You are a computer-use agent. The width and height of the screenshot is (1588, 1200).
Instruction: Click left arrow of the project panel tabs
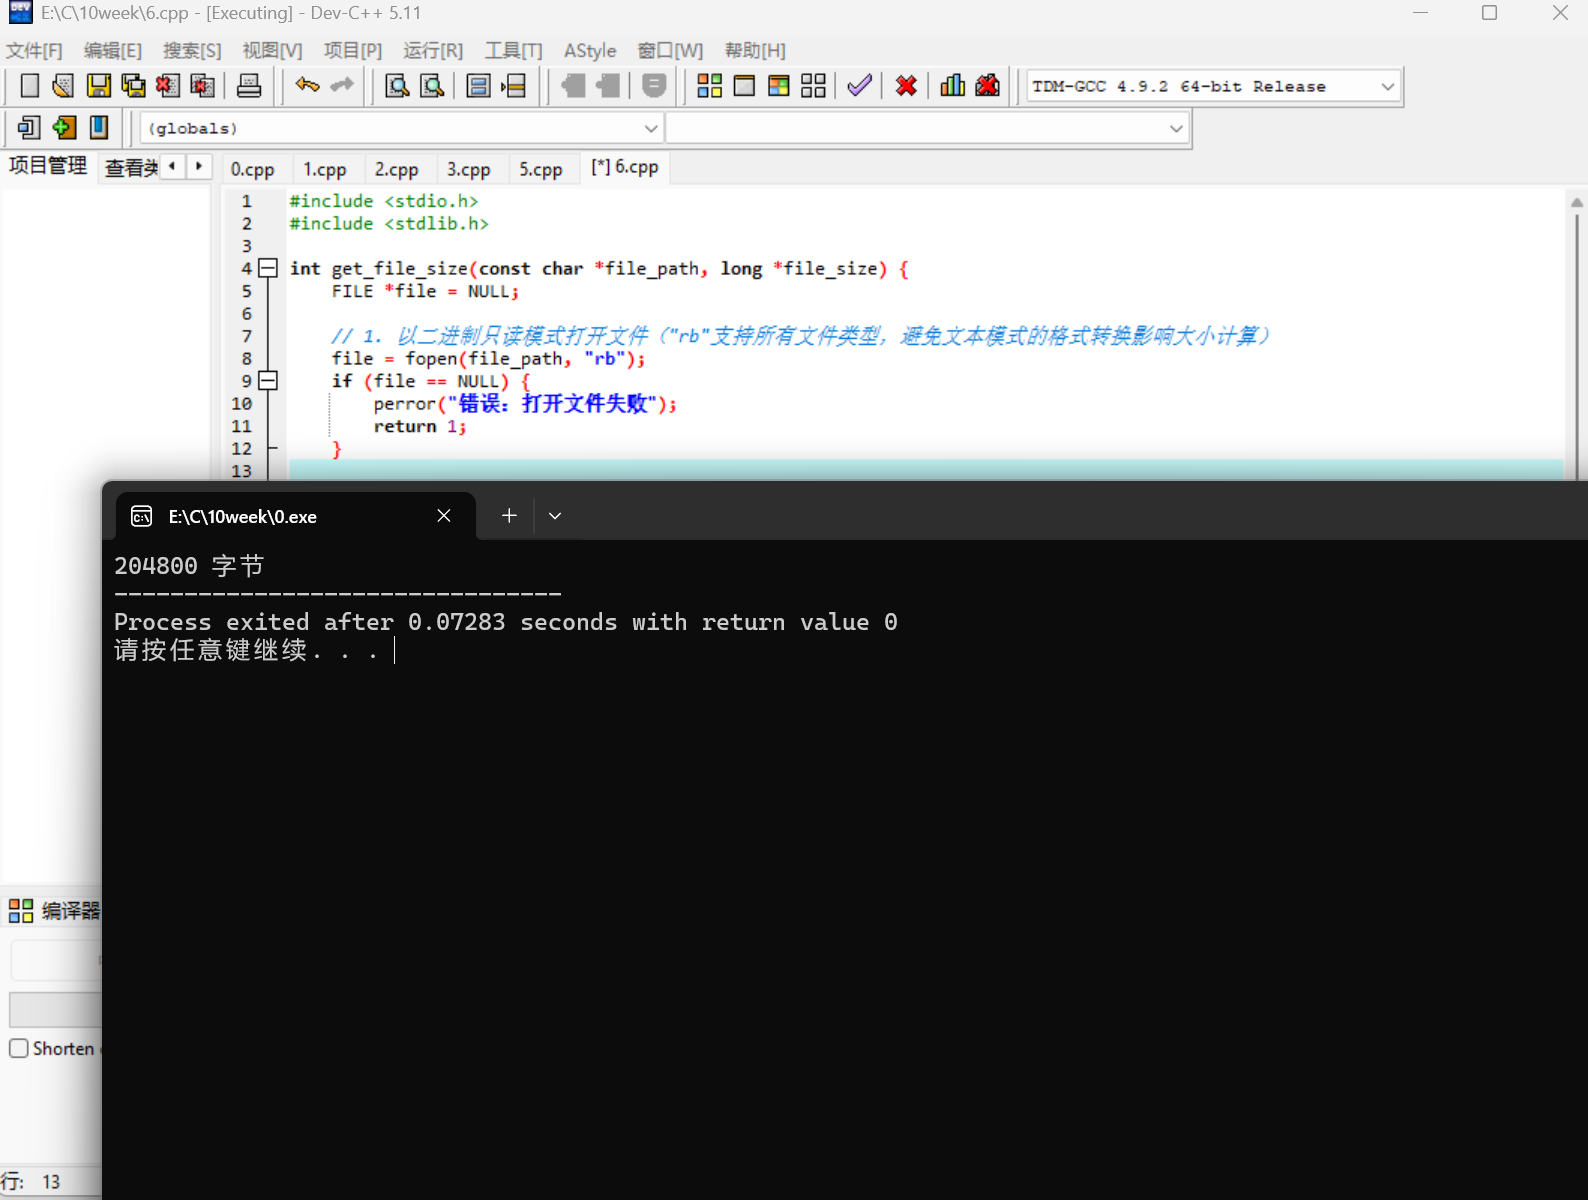173,166
